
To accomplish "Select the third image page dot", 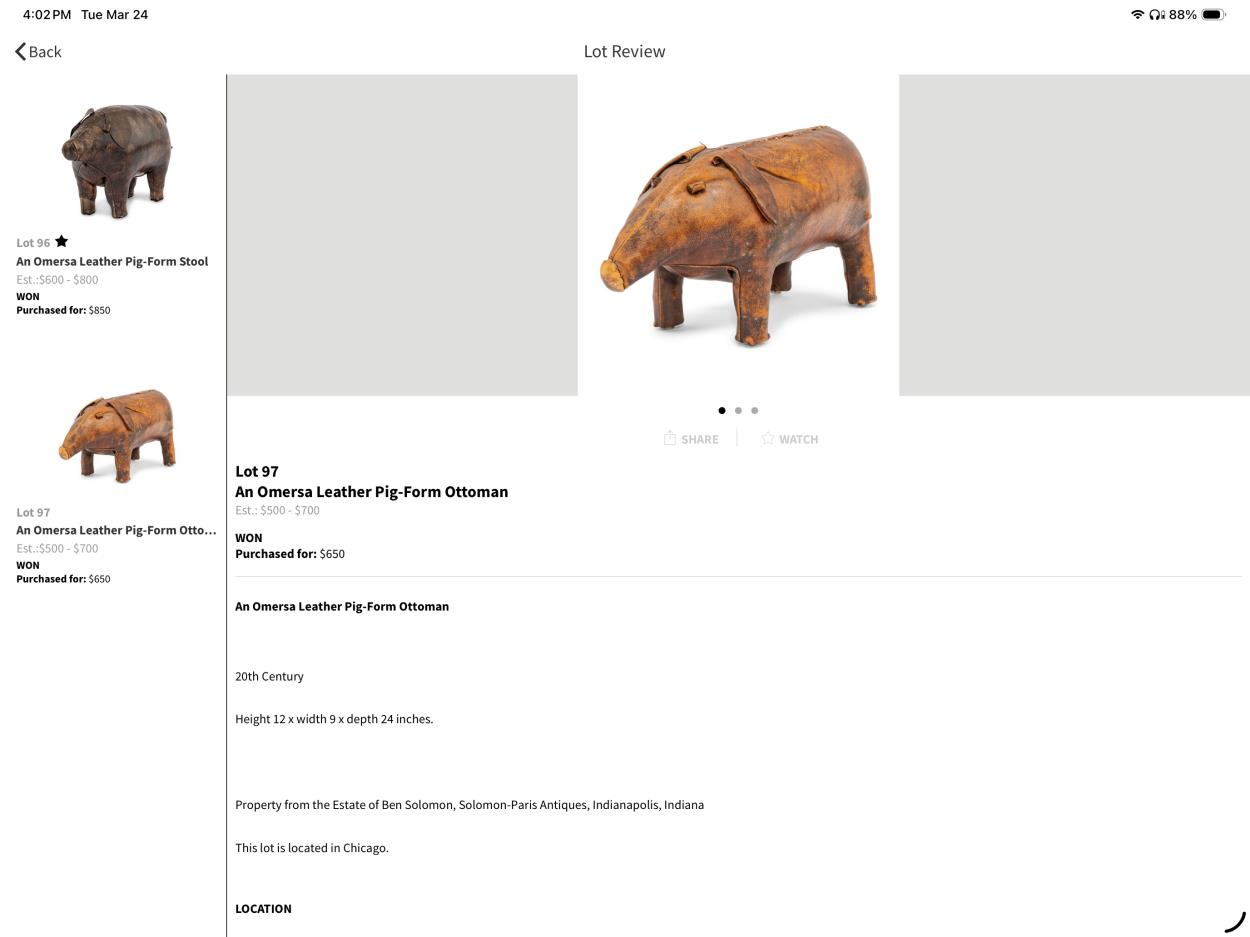I will pyautogui.click(x=754, y=410).
